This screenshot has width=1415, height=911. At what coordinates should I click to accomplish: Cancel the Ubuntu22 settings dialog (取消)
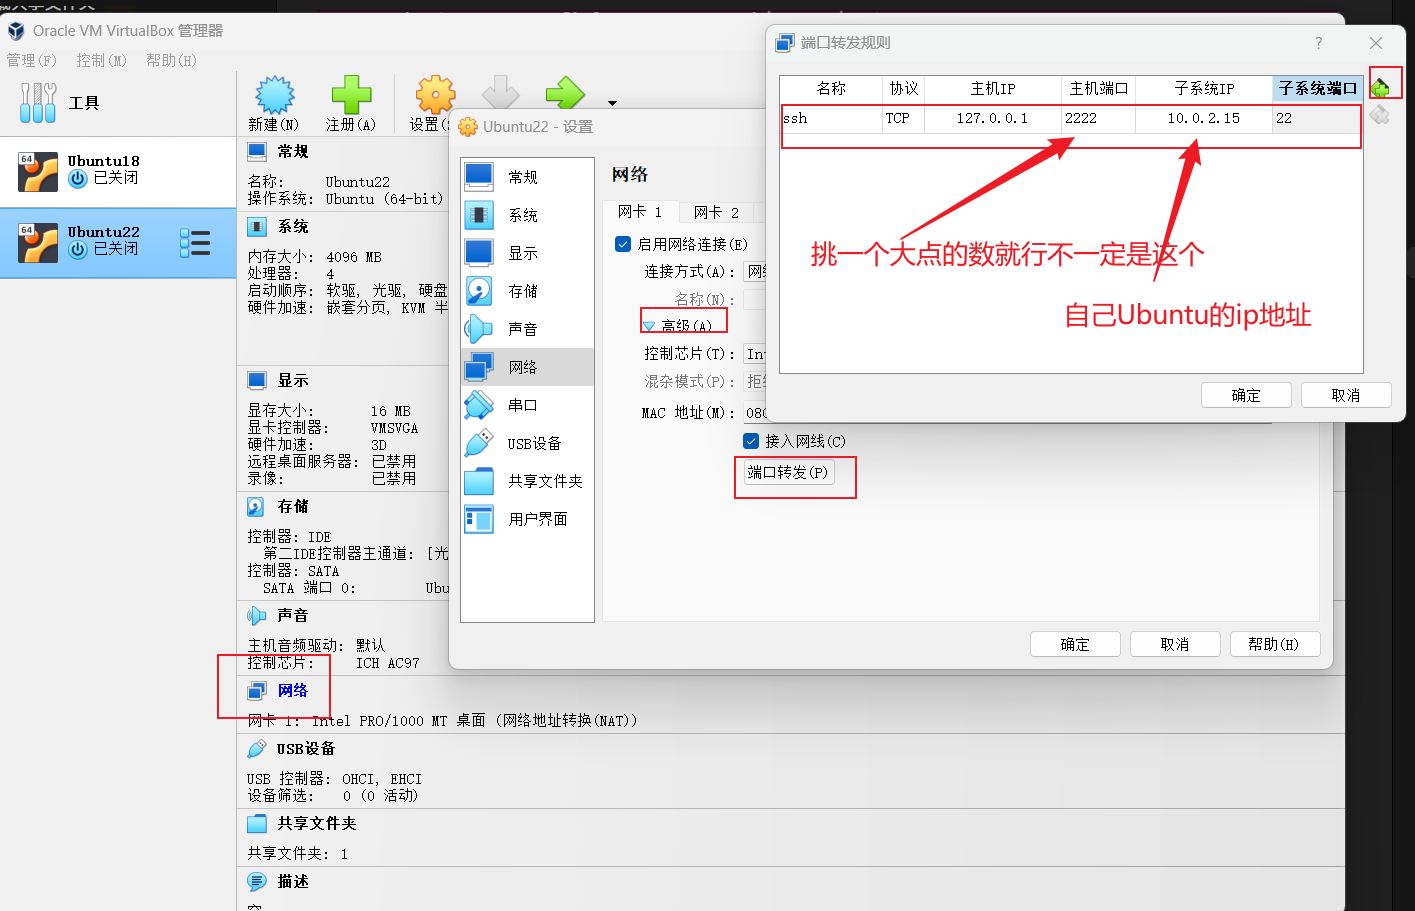pos(1175,644)
